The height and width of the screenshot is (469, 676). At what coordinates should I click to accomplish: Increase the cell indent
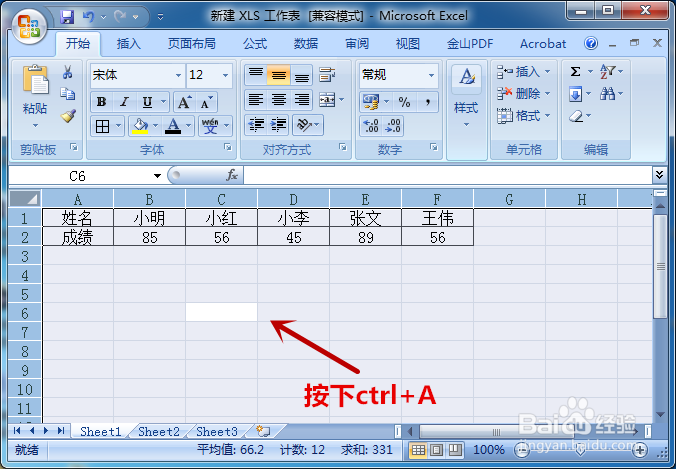279,125
